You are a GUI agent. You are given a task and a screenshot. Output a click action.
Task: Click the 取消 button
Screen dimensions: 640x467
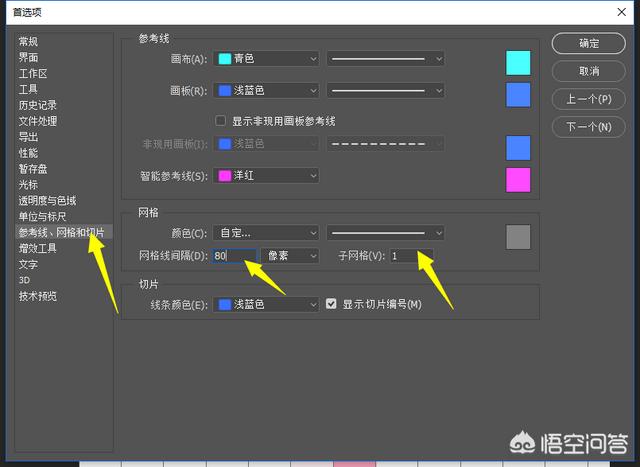(x=589, y=71)
